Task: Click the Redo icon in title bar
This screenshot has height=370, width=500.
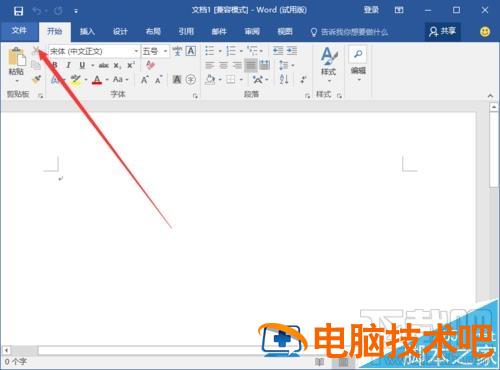Action: tap(58, 11)
